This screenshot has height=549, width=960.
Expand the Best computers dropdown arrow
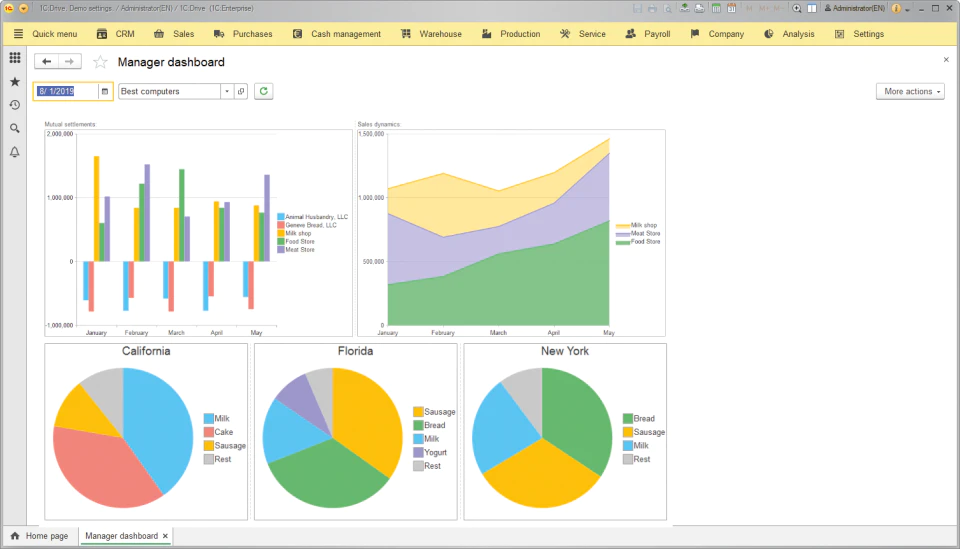pyautogui.click(x=227, y=91)
